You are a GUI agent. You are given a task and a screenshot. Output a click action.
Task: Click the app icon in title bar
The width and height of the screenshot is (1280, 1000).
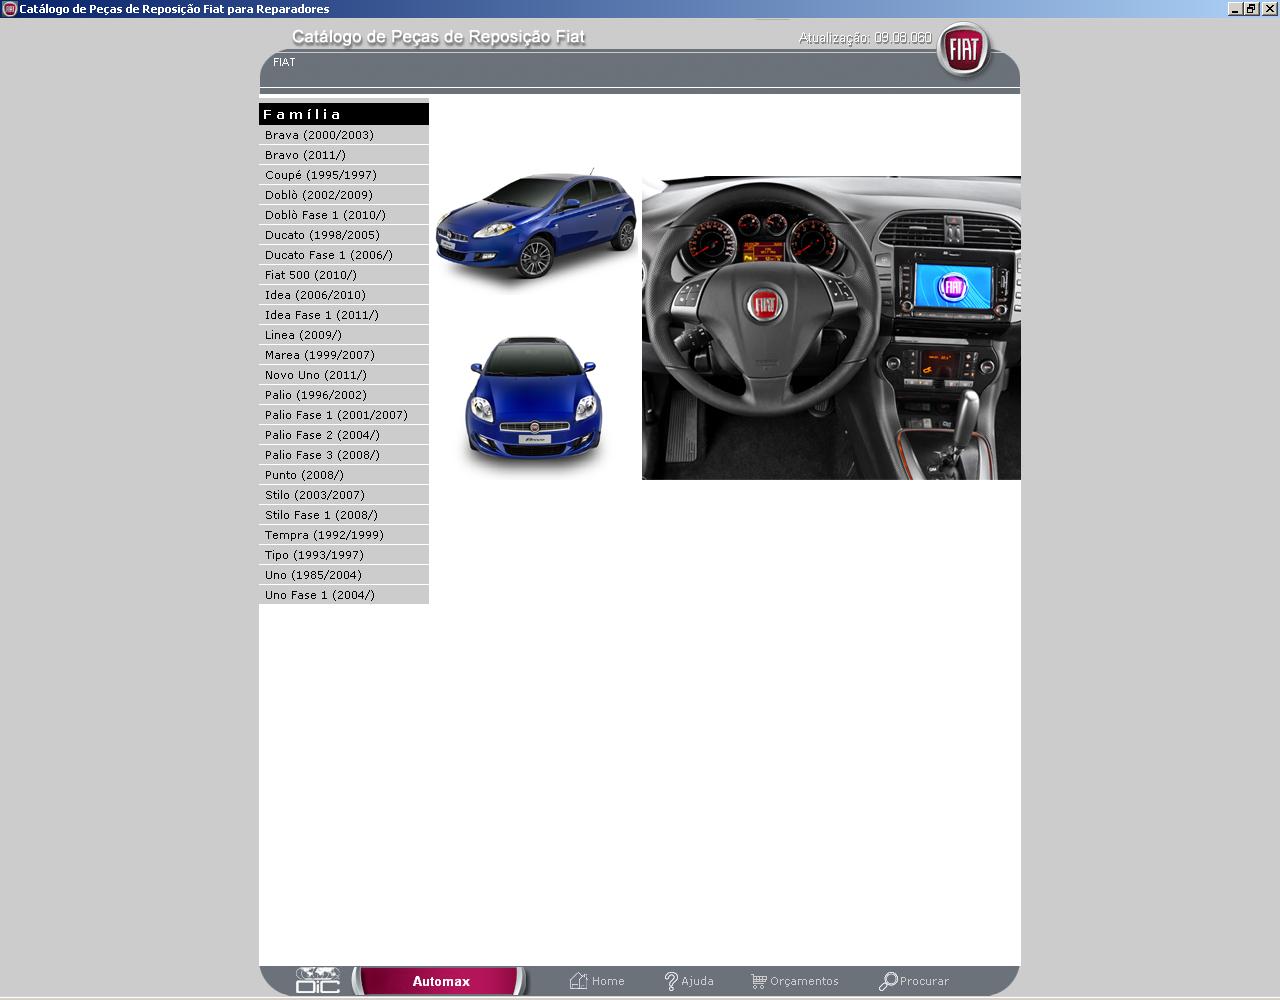[x=9, y=9]
